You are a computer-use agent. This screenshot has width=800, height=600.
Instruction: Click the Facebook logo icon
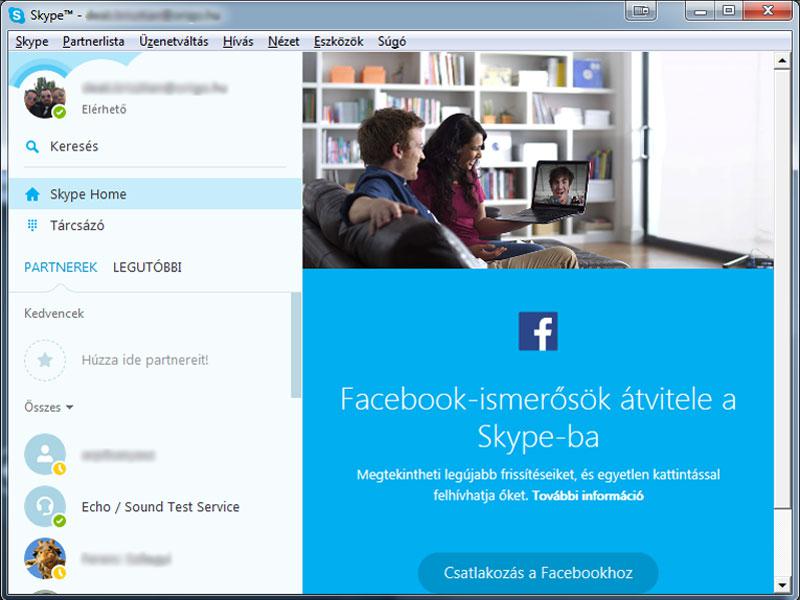tap(538, 331)
